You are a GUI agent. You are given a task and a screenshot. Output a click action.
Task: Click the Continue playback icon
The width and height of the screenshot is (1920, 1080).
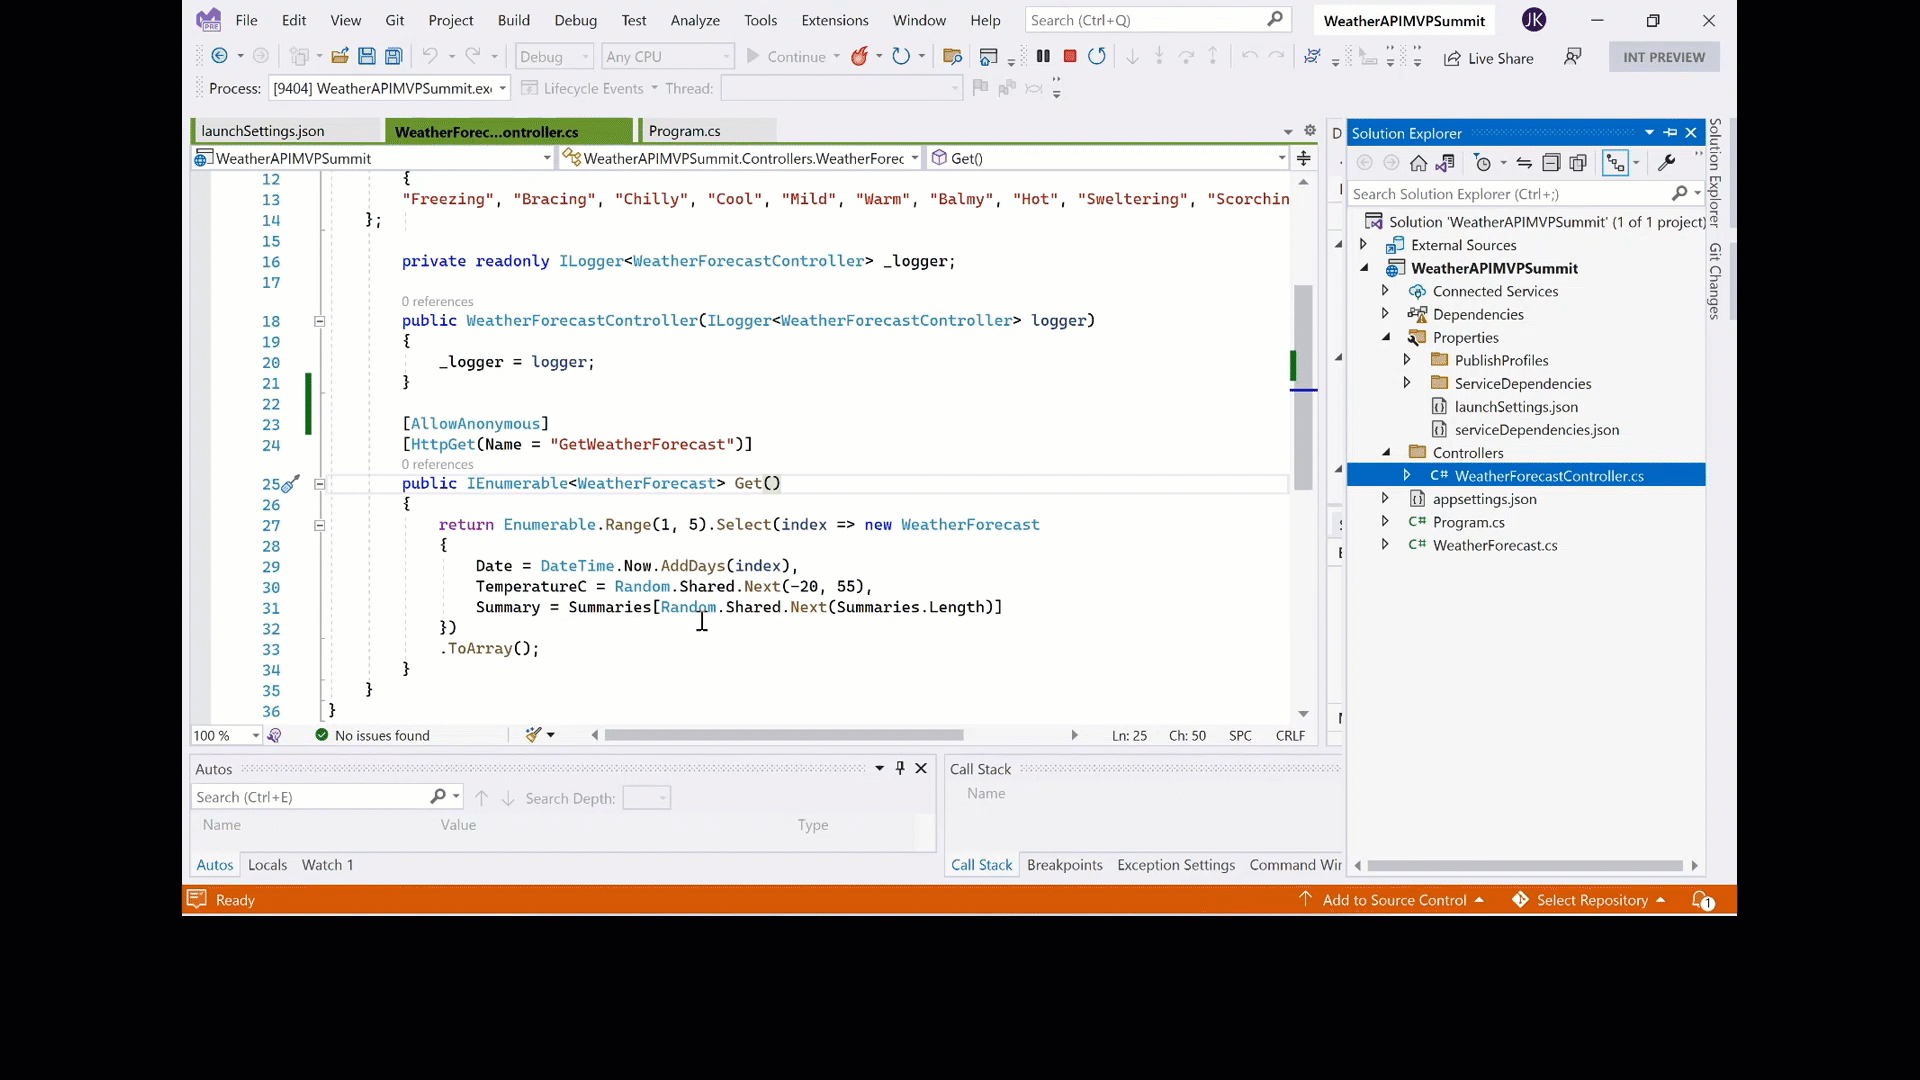pos(753,55)
